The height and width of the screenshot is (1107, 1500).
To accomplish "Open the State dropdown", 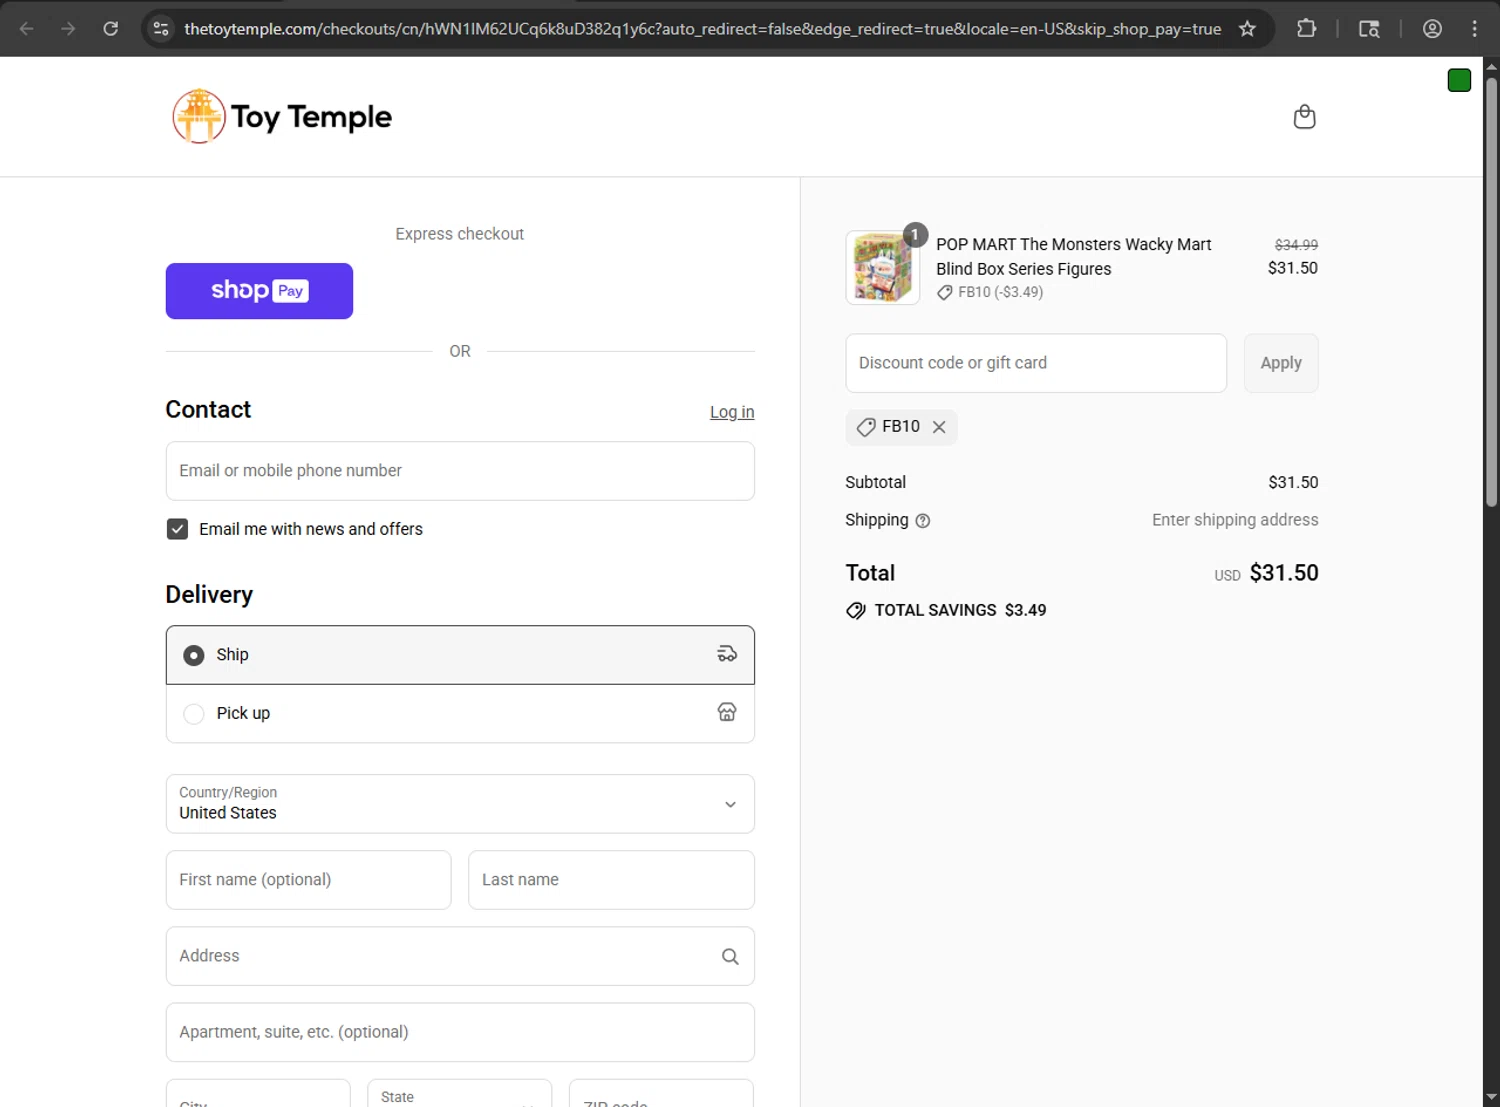I will pos(459,1092).
